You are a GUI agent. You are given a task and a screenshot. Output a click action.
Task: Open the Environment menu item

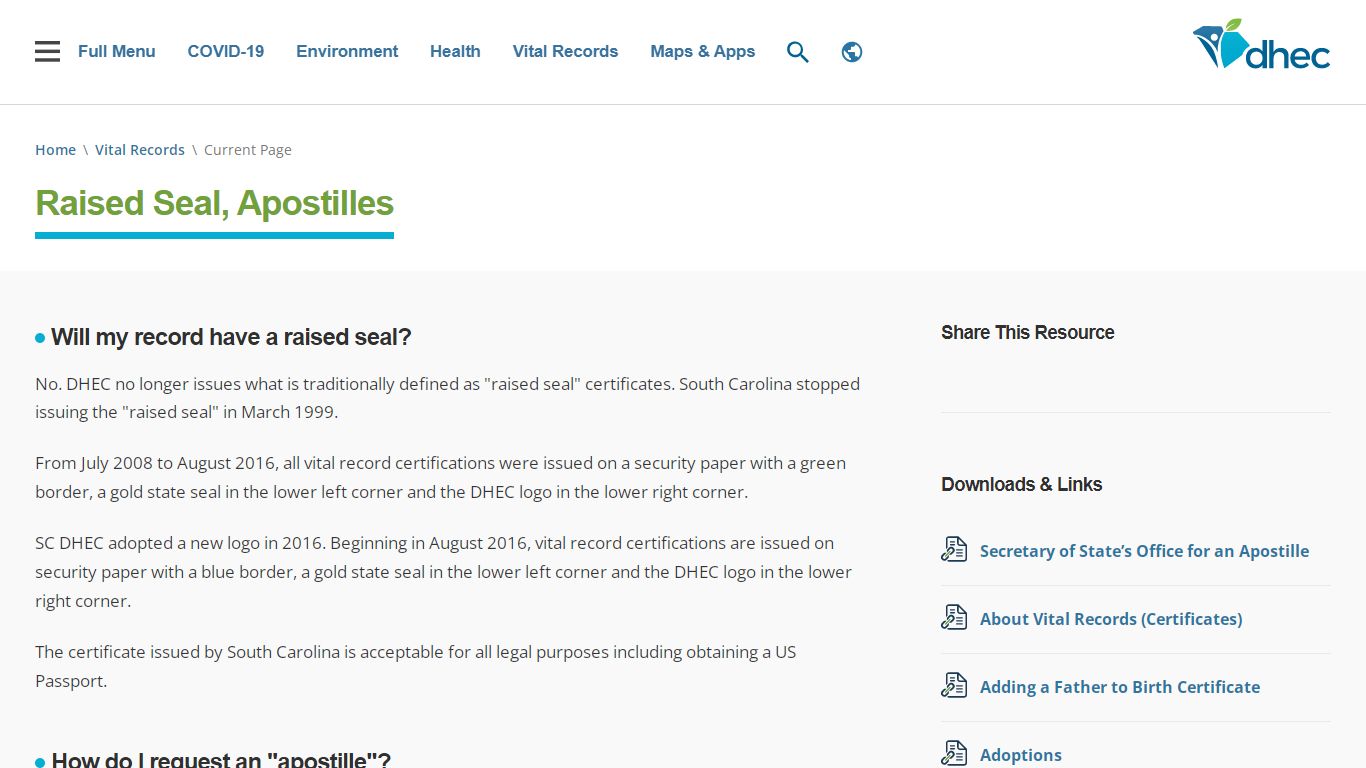(x=347, y=52)
